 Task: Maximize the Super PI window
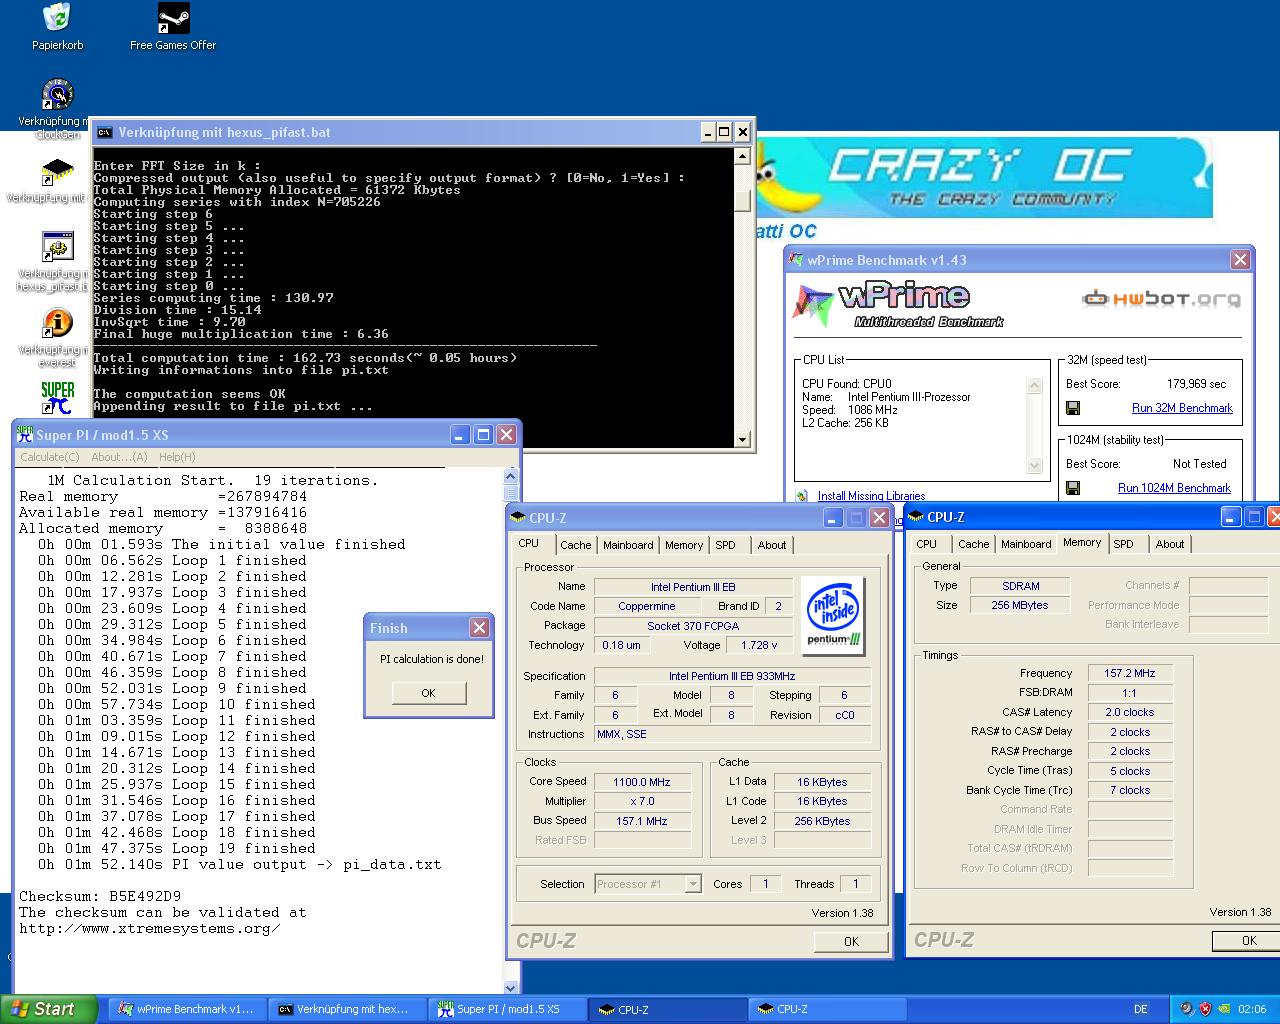click(x=483, y=434)
